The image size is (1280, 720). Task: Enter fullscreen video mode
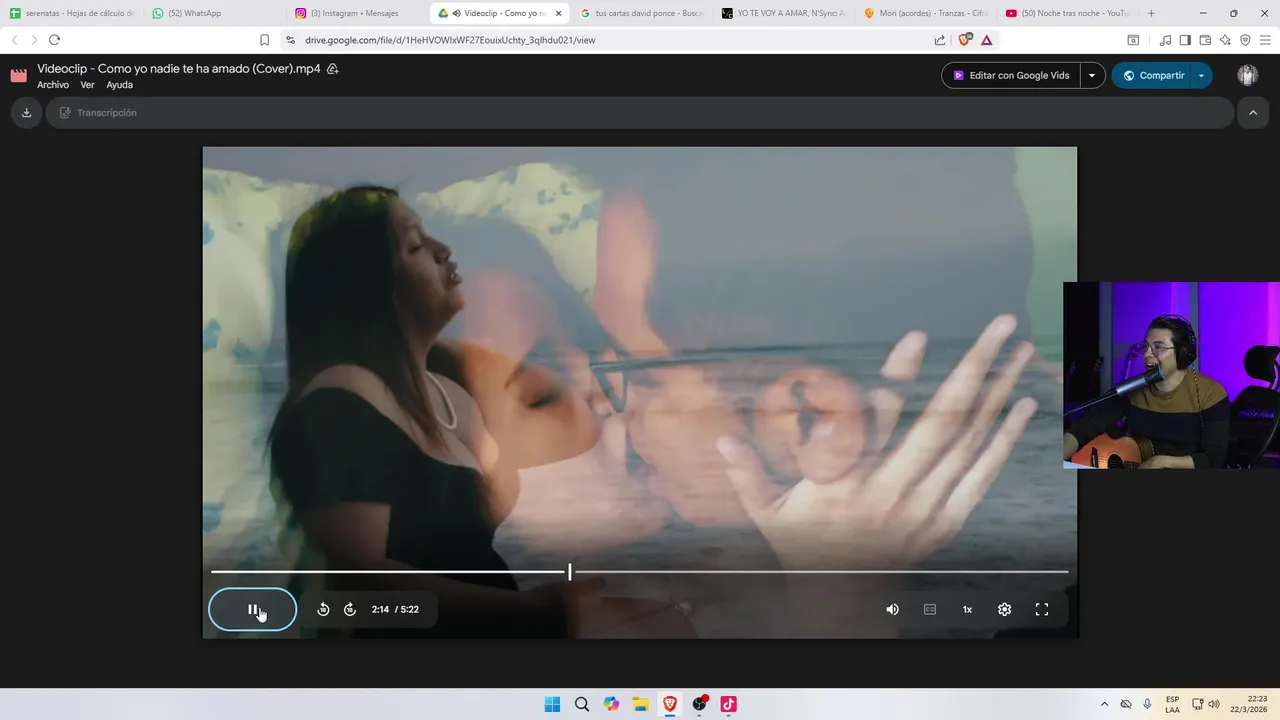[x=1041, y=609]
